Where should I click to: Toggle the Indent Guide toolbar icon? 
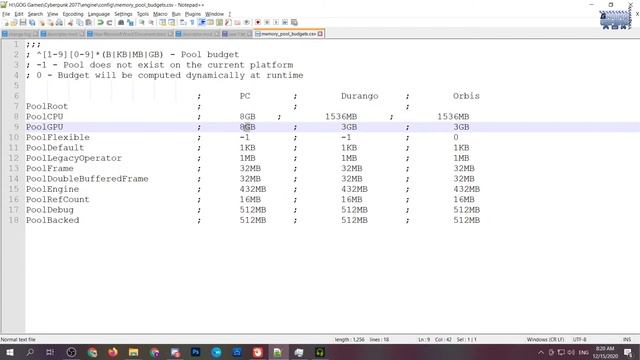(202, 23)
